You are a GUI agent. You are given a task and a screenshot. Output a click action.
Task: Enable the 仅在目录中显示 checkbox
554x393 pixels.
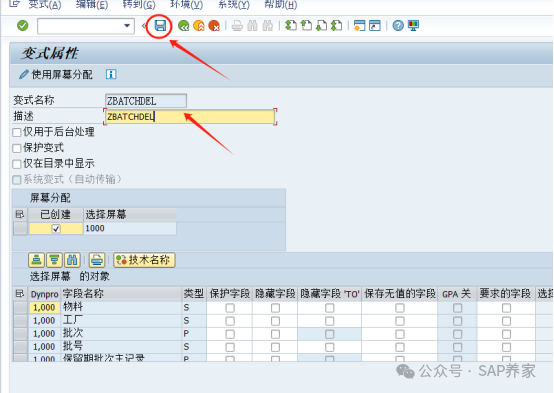tap(17, 164)
